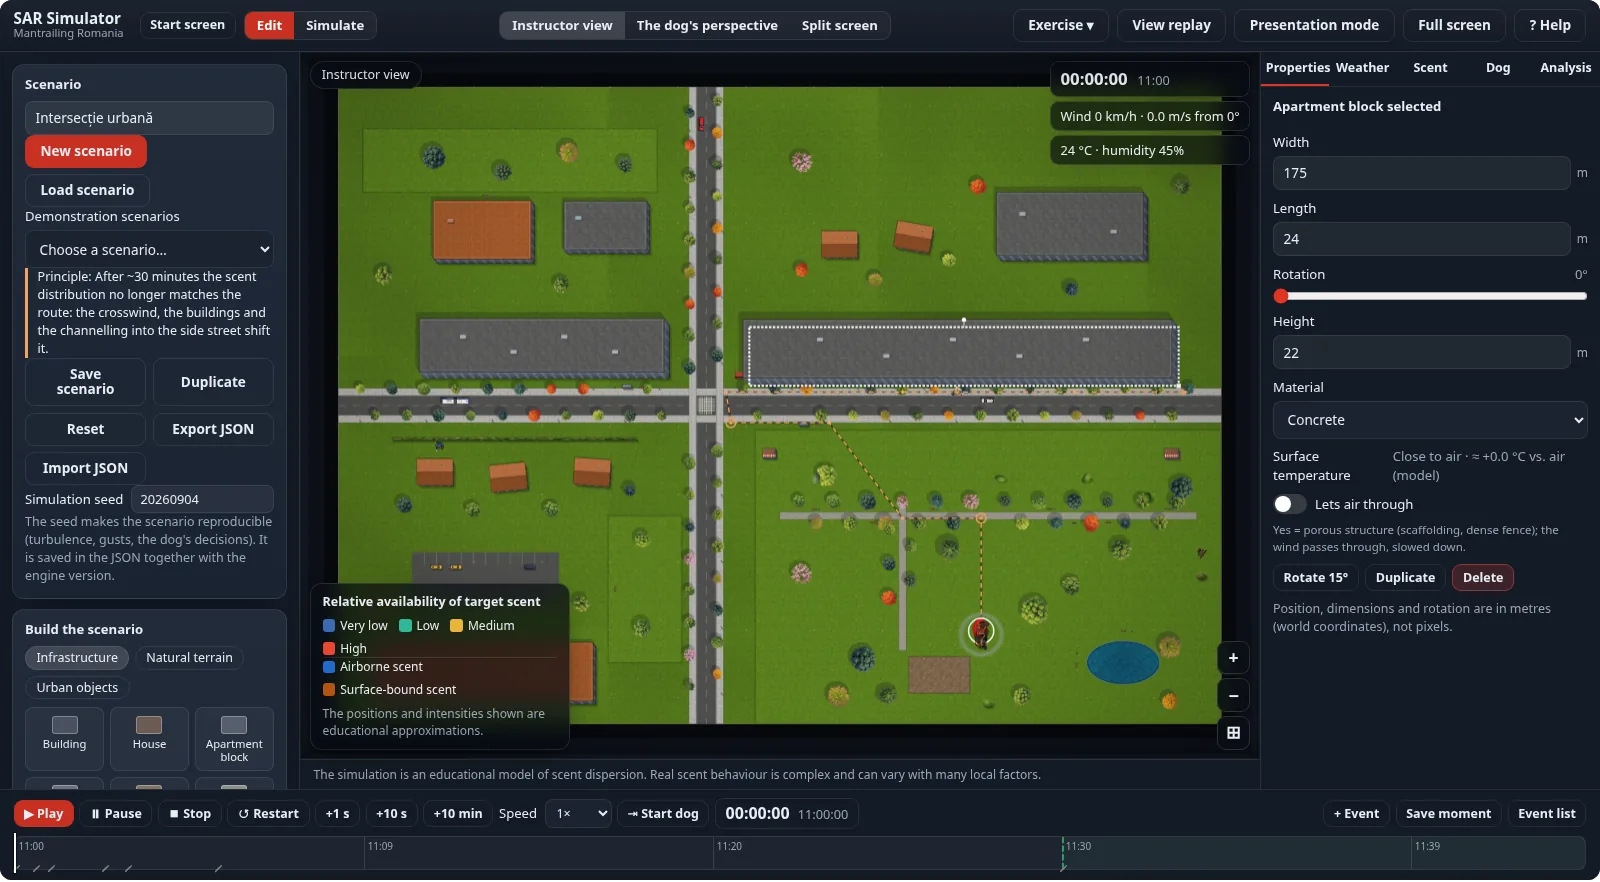Click the Width input field
Screen dimensions: 1600x882
1421,173
